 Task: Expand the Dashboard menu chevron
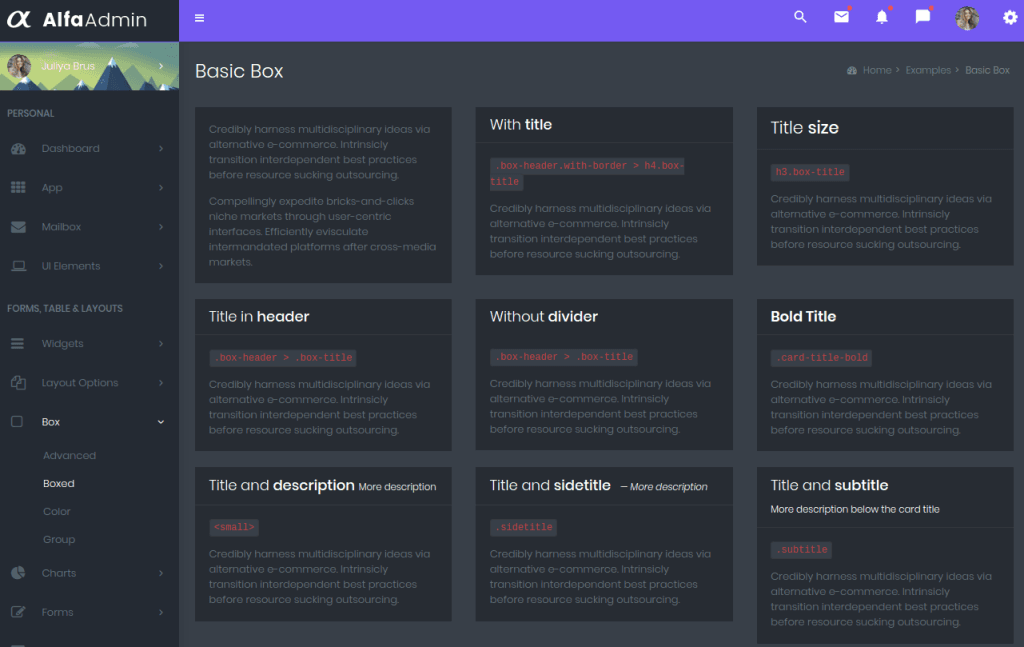[161, 149]
